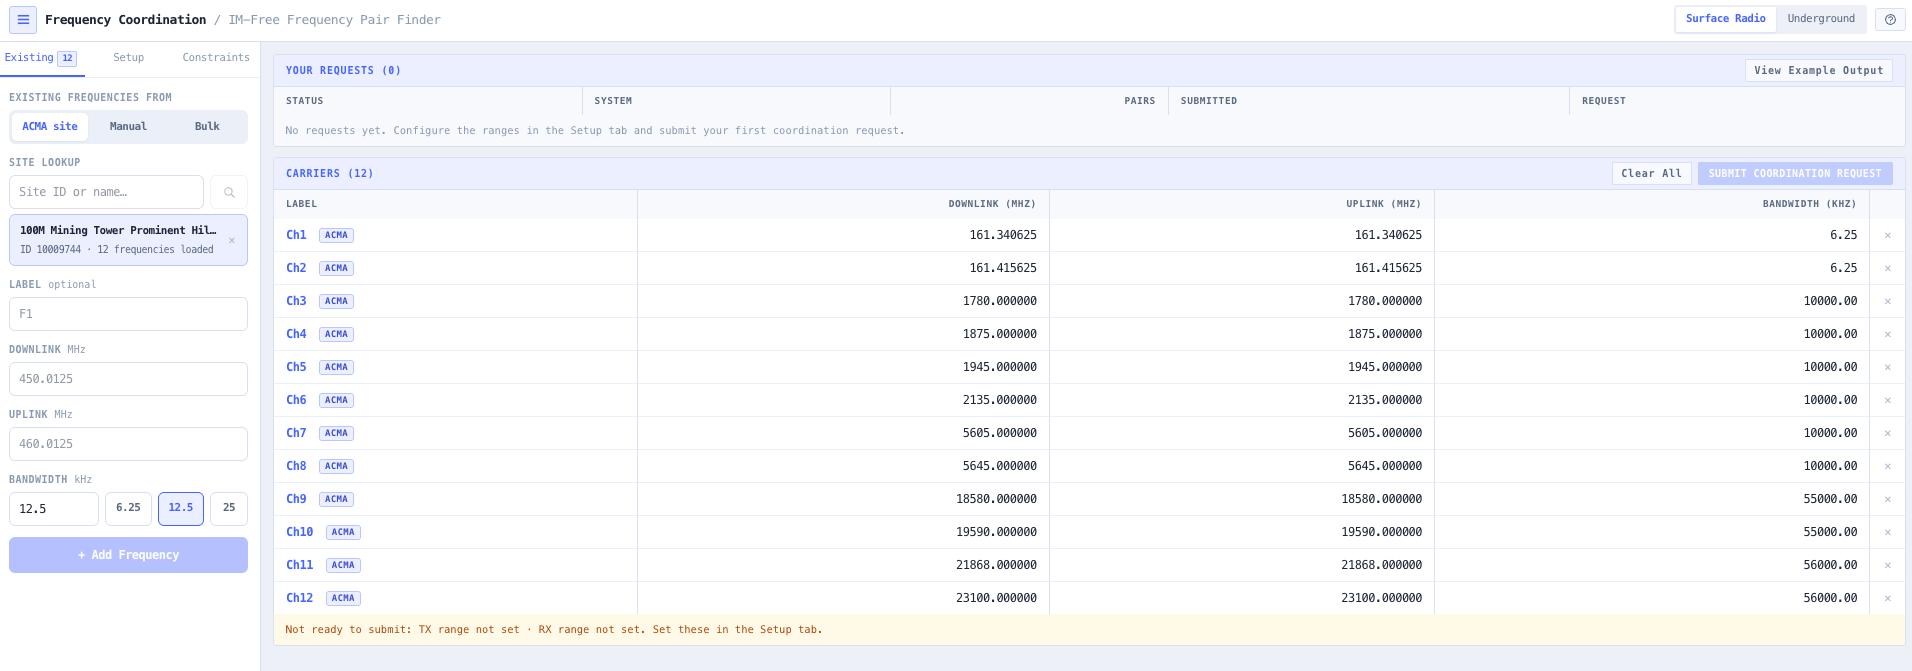The image size is (1912, 671).
Task: Remove carrier Ch3 row
Action: tap(1888, 301)
